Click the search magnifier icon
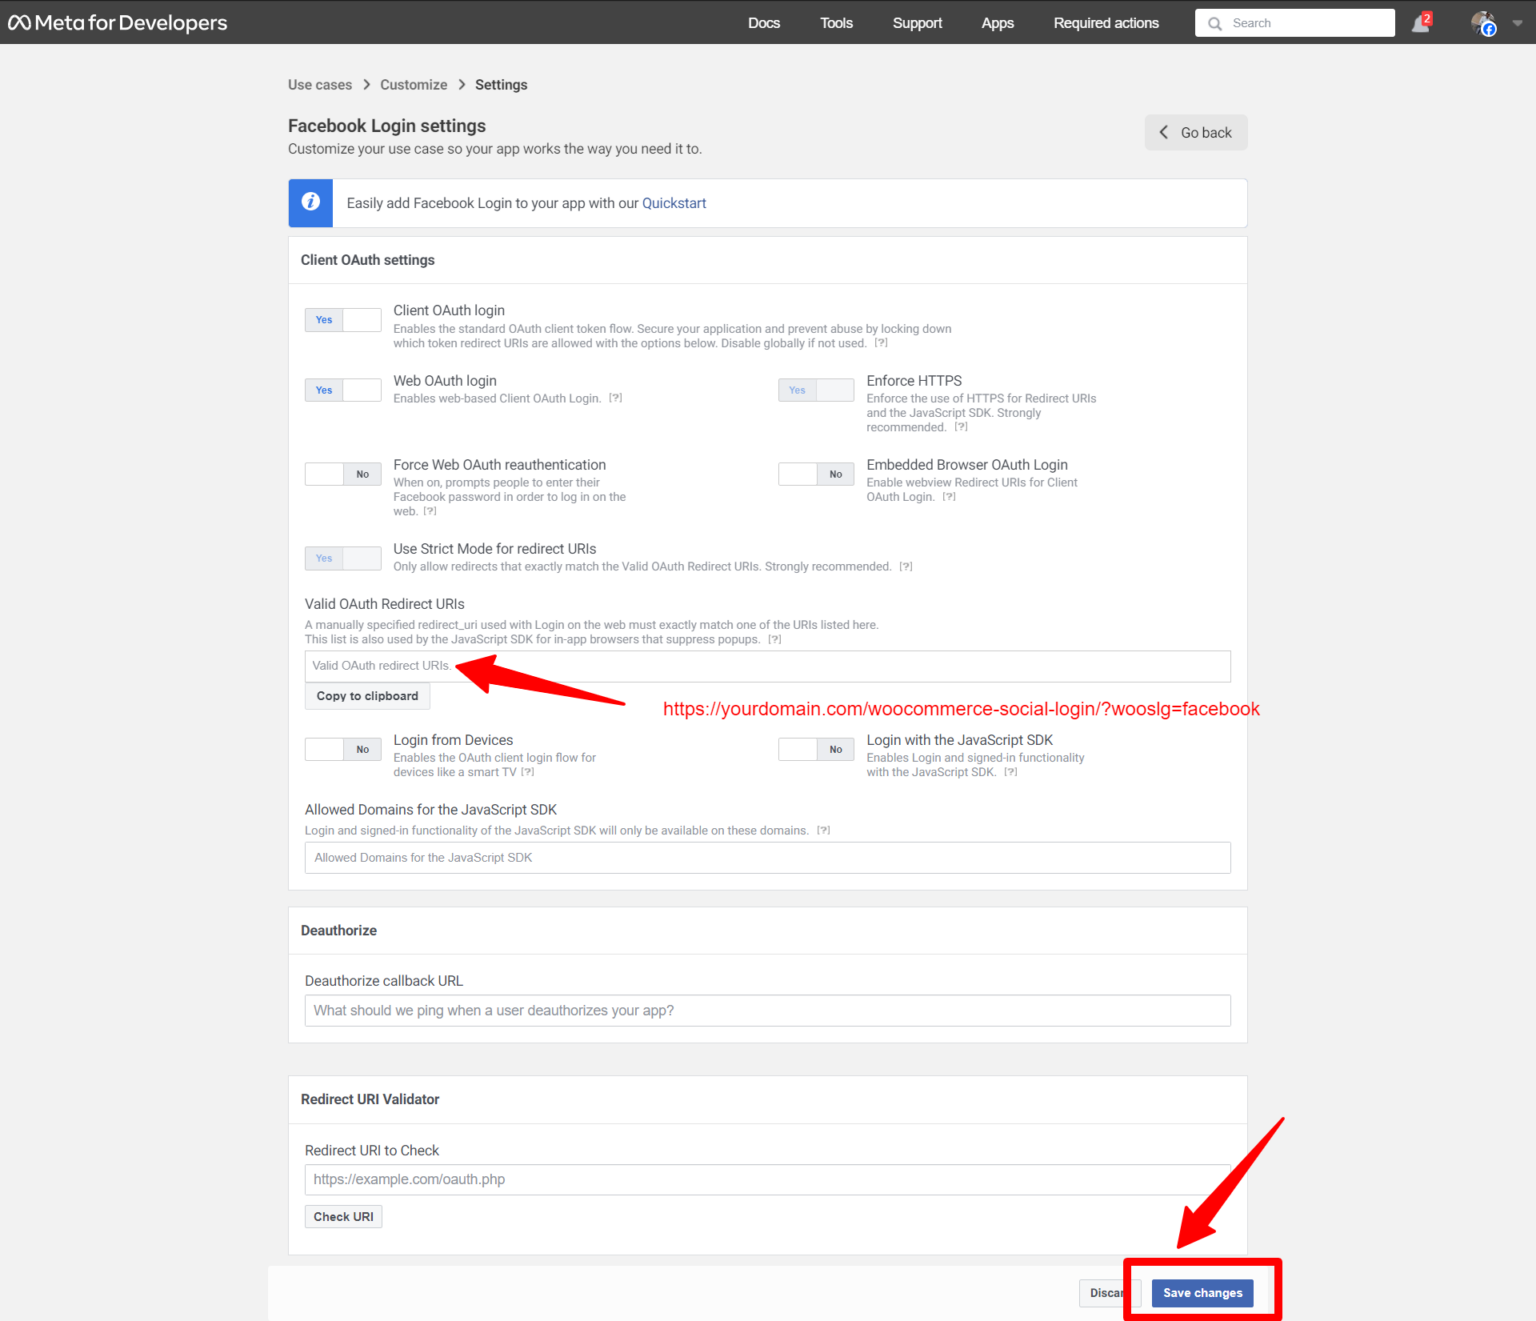 [1214, 22]
